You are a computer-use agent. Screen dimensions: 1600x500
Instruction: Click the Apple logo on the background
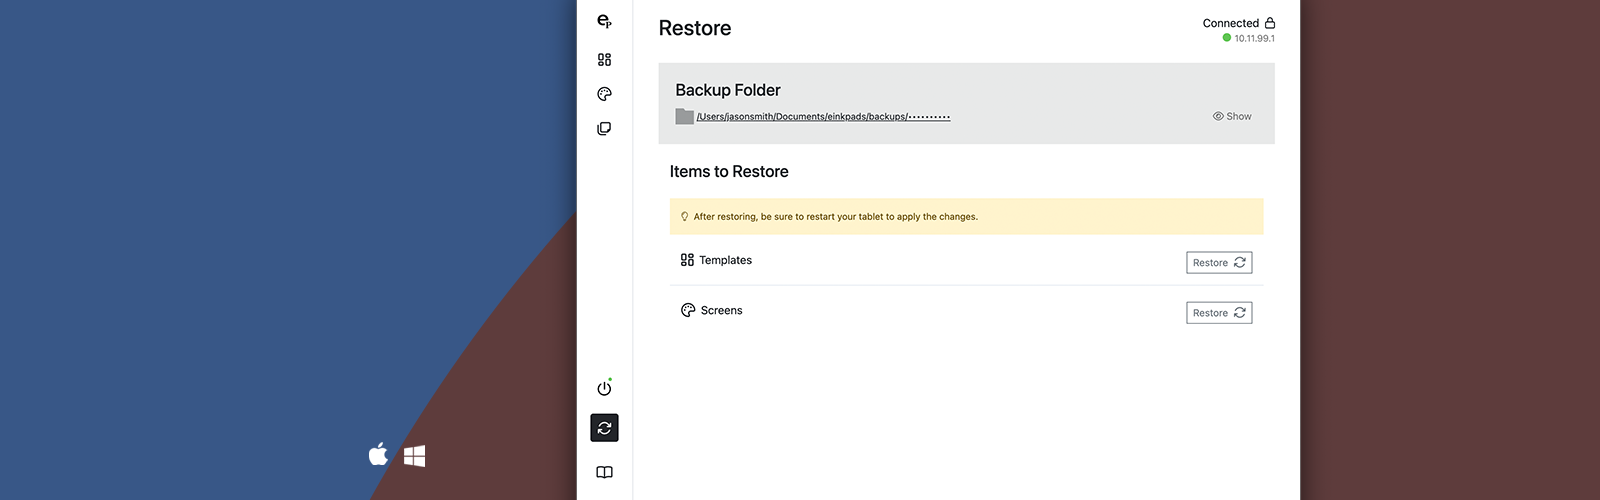378,455
